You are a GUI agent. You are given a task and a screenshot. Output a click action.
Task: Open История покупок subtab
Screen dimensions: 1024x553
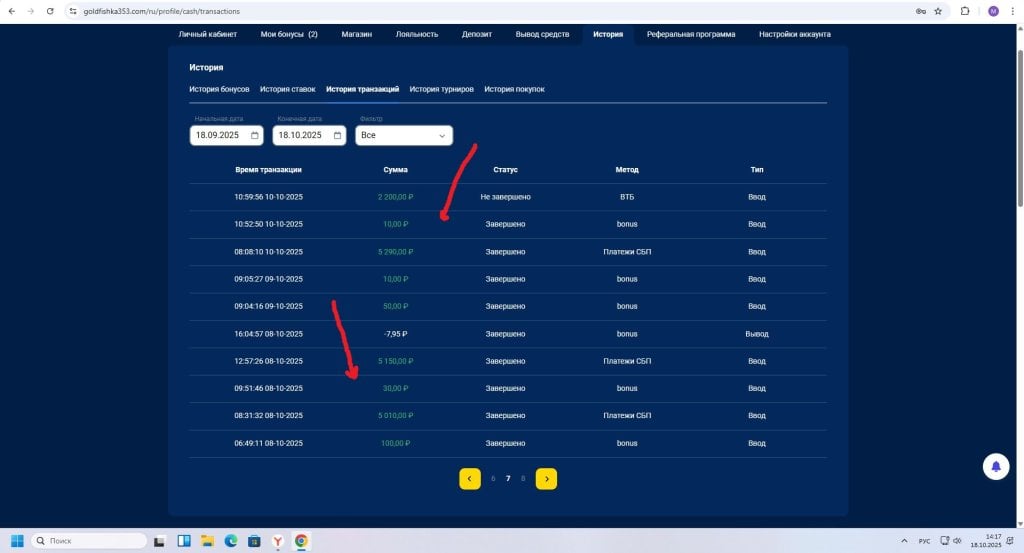514,89
